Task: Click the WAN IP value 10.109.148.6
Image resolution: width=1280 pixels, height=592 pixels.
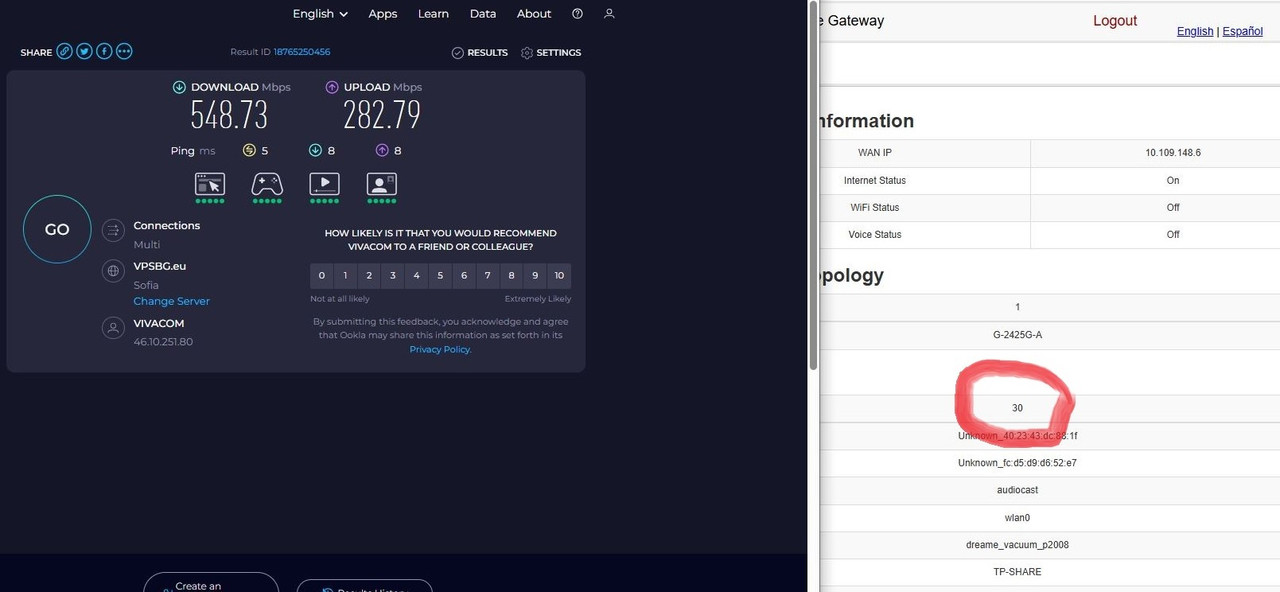Action: click(x=1173, y=153)
